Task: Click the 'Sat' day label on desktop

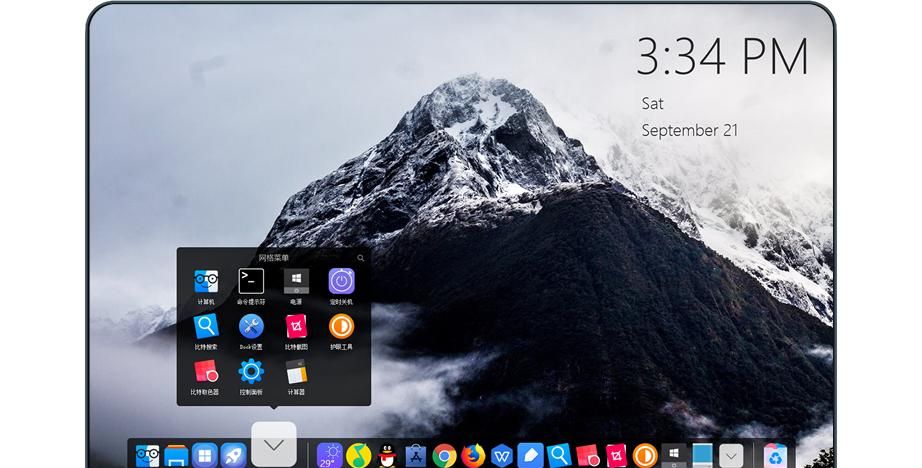Action: (652, 104)
